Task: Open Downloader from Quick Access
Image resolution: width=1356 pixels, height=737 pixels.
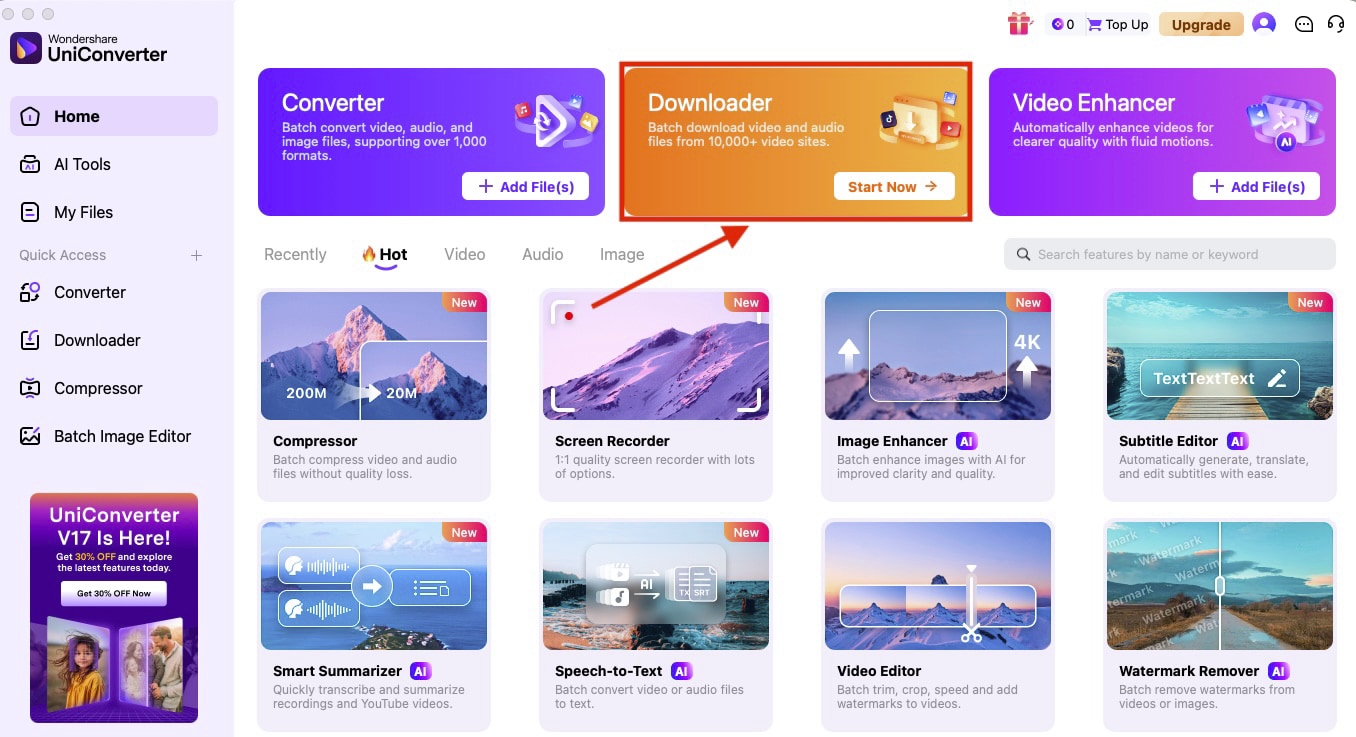Action: pos(114,340)
